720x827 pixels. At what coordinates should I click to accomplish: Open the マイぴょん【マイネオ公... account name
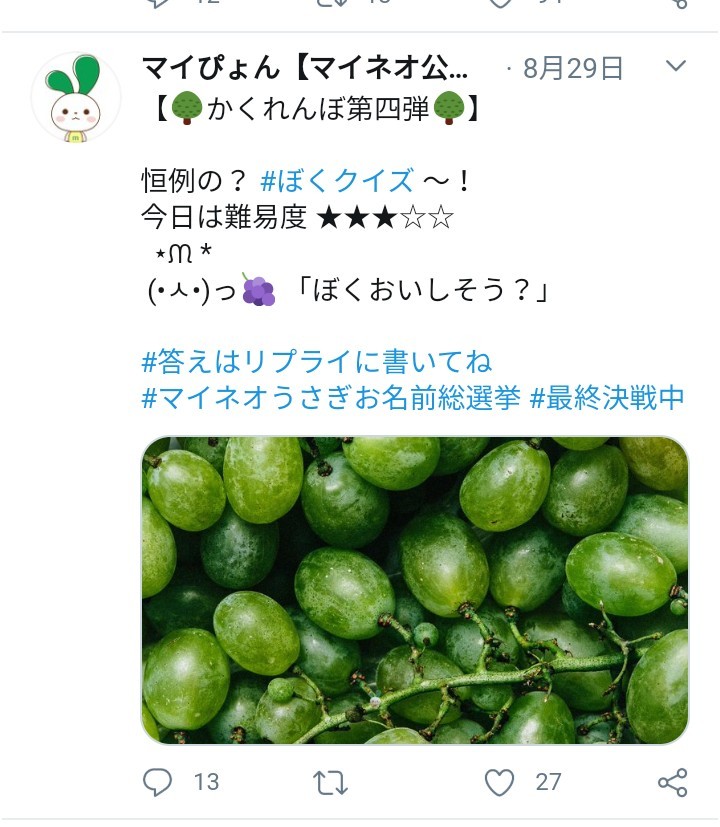point(304,68)
